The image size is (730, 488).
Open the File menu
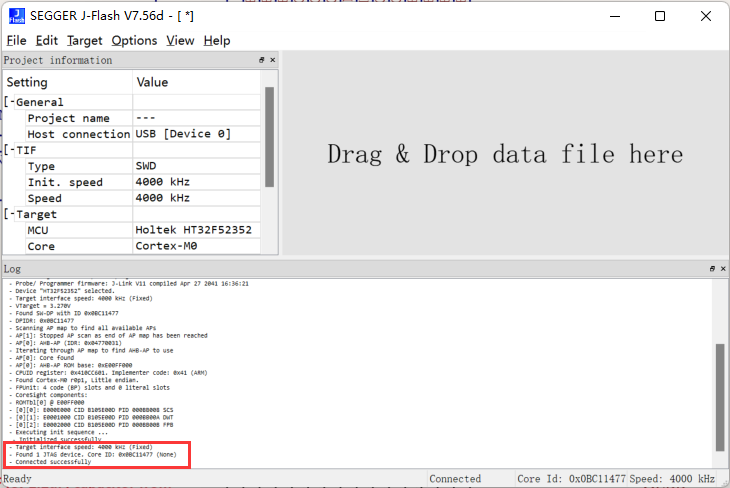tap(16, 40)
